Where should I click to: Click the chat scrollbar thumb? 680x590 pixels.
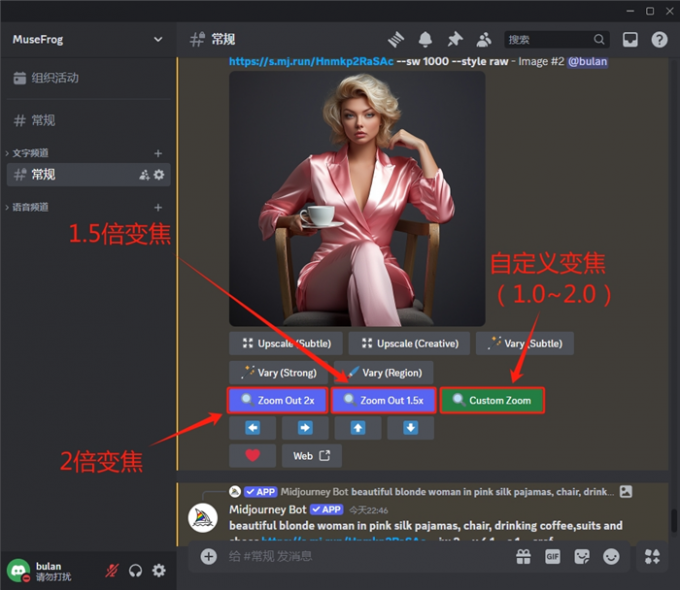(x=674, y=520)
